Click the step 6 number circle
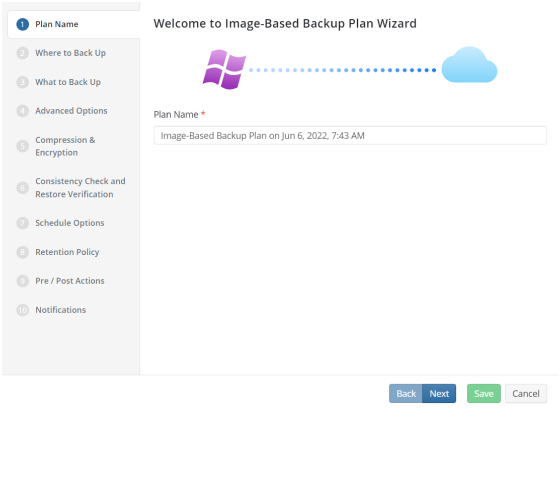This screenshot has width=560, height=480. (22, 188)
